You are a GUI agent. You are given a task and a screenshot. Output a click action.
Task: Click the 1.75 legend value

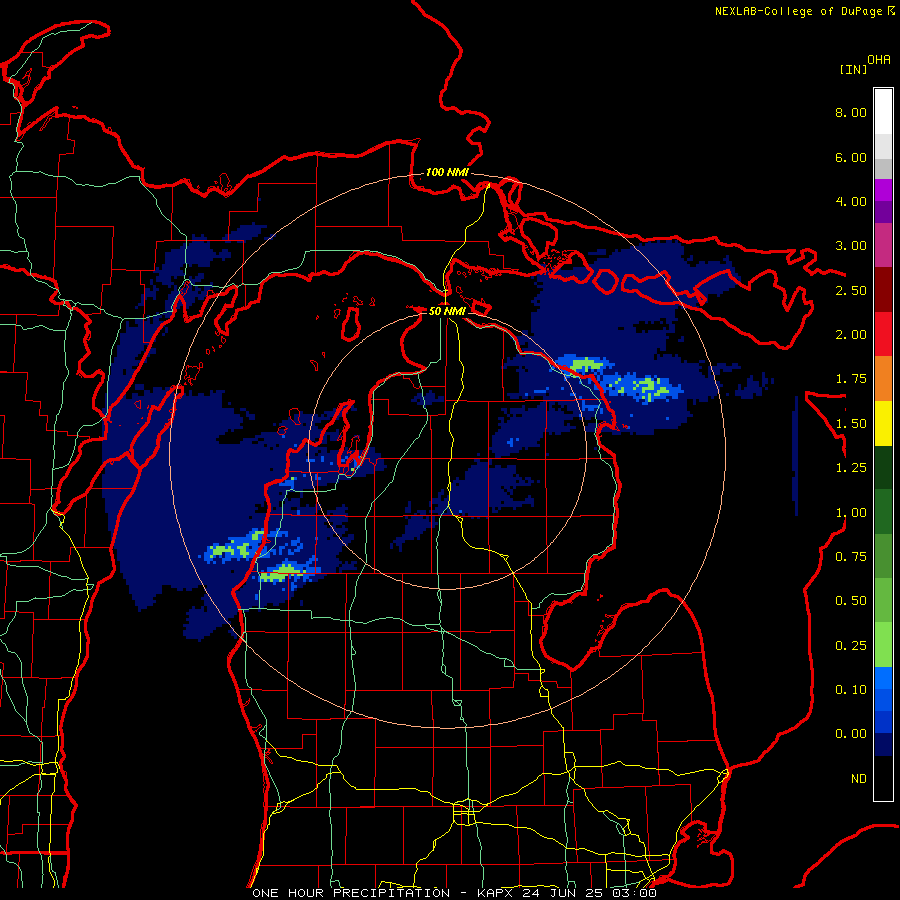pos(851,379)
